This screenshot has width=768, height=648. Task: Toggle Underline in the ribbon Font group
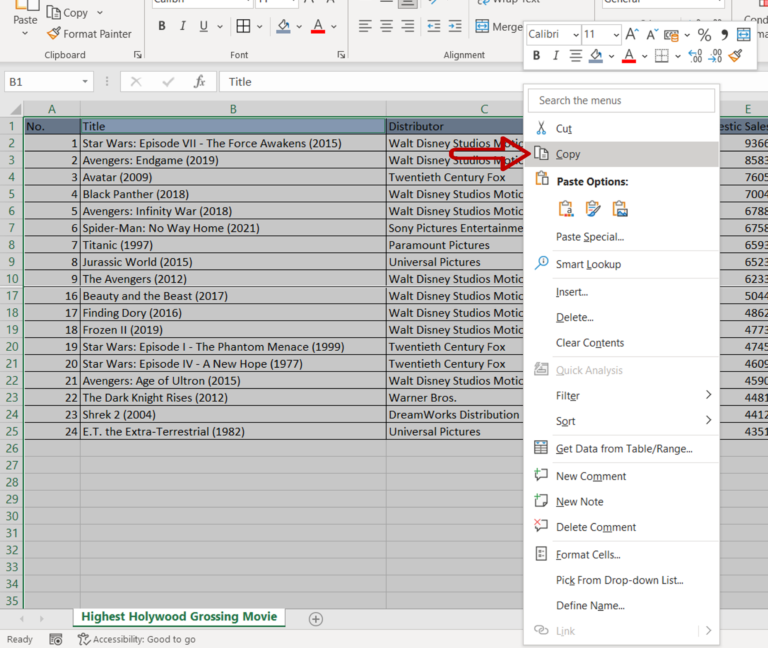pyautogui.click(x=204, y=26)
